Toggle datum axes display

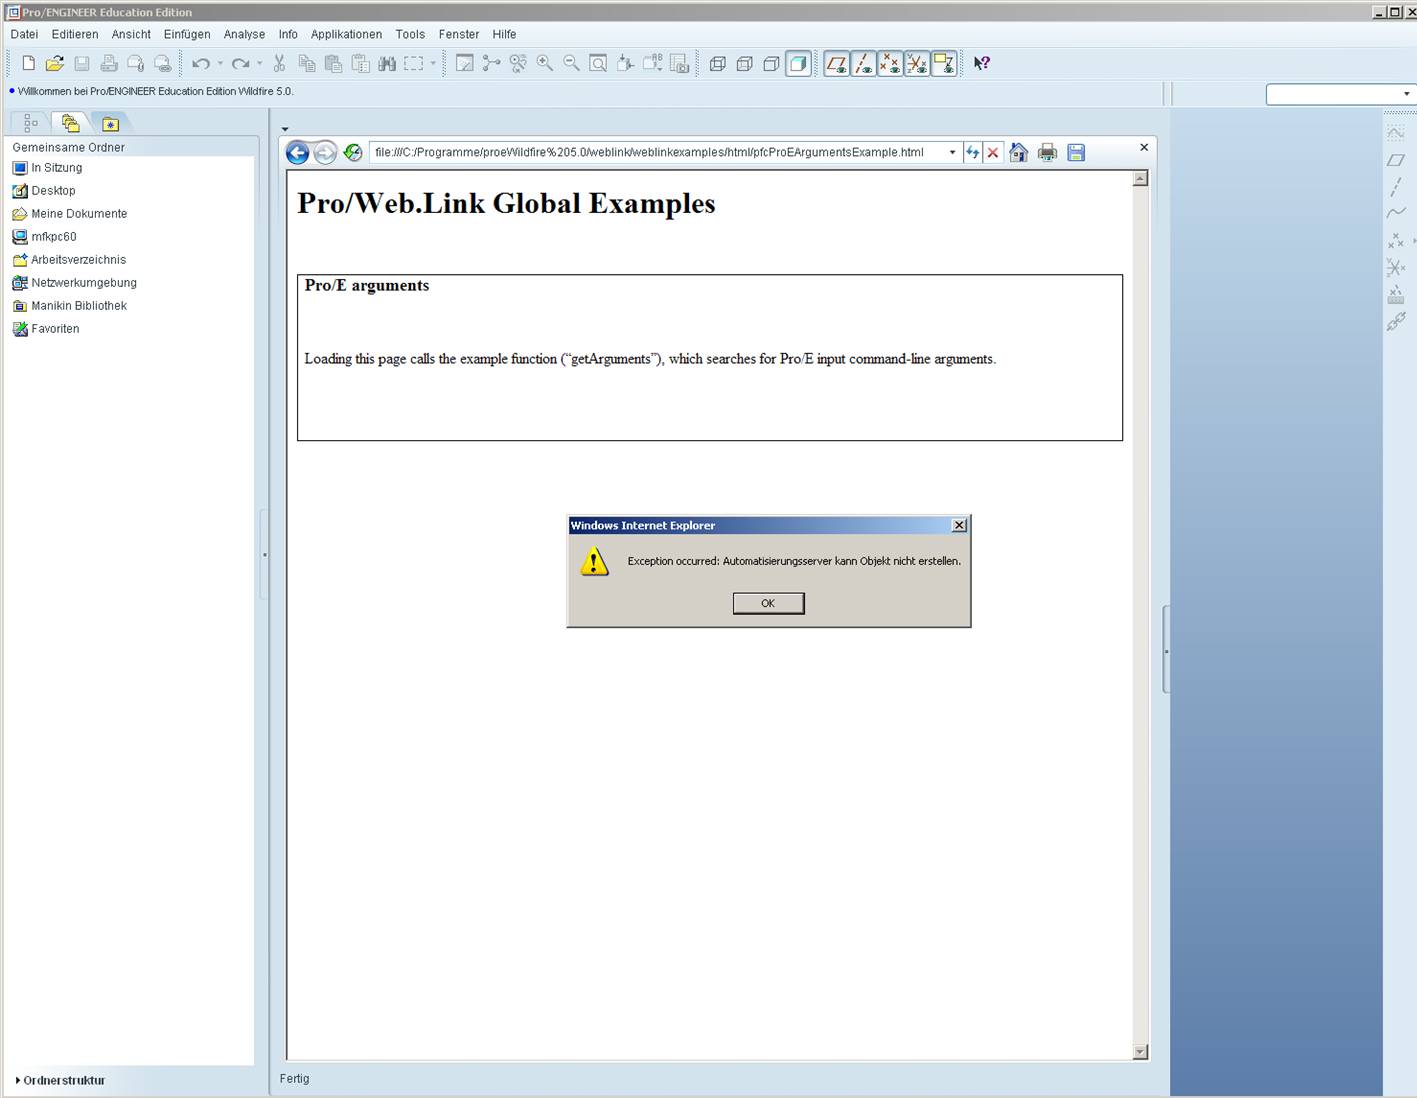tap(863, 63)
